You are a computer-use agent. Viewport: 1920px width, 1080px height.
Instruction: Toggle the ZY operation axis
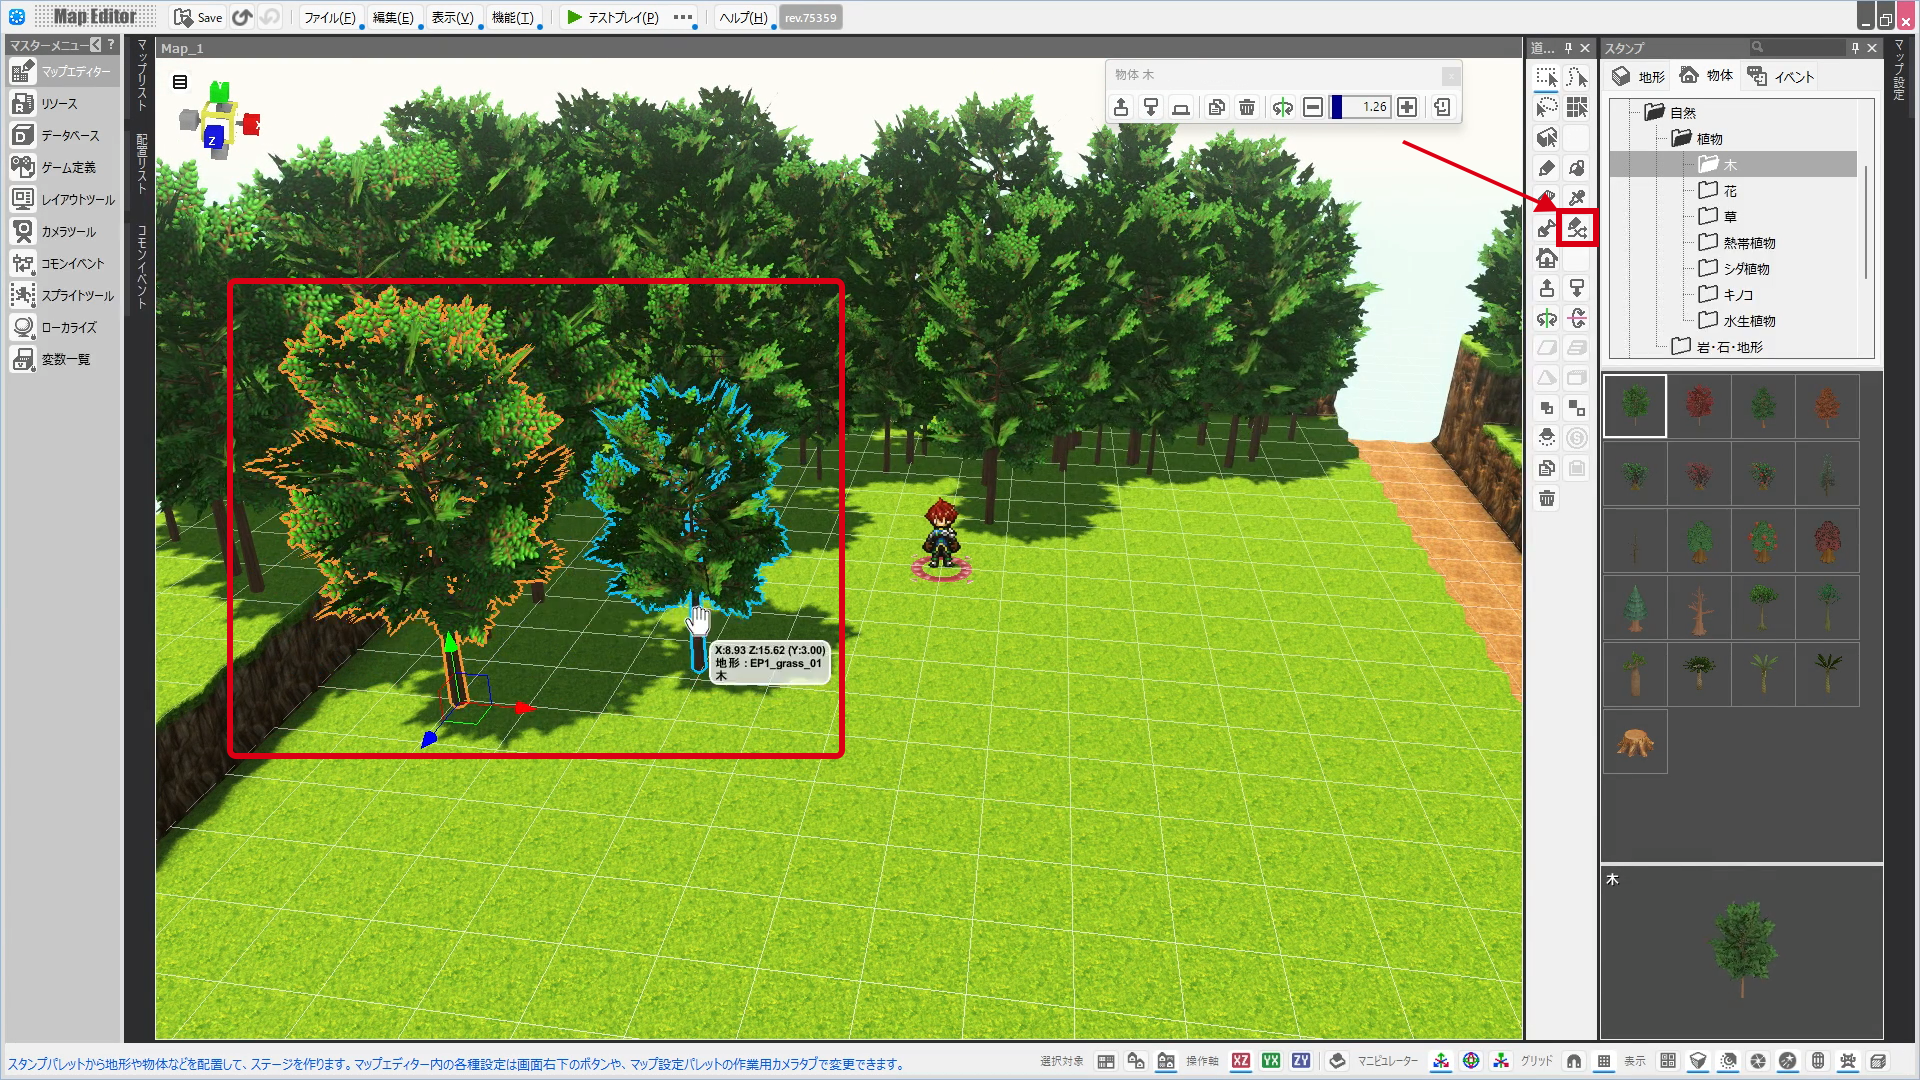point(1301,1061)
